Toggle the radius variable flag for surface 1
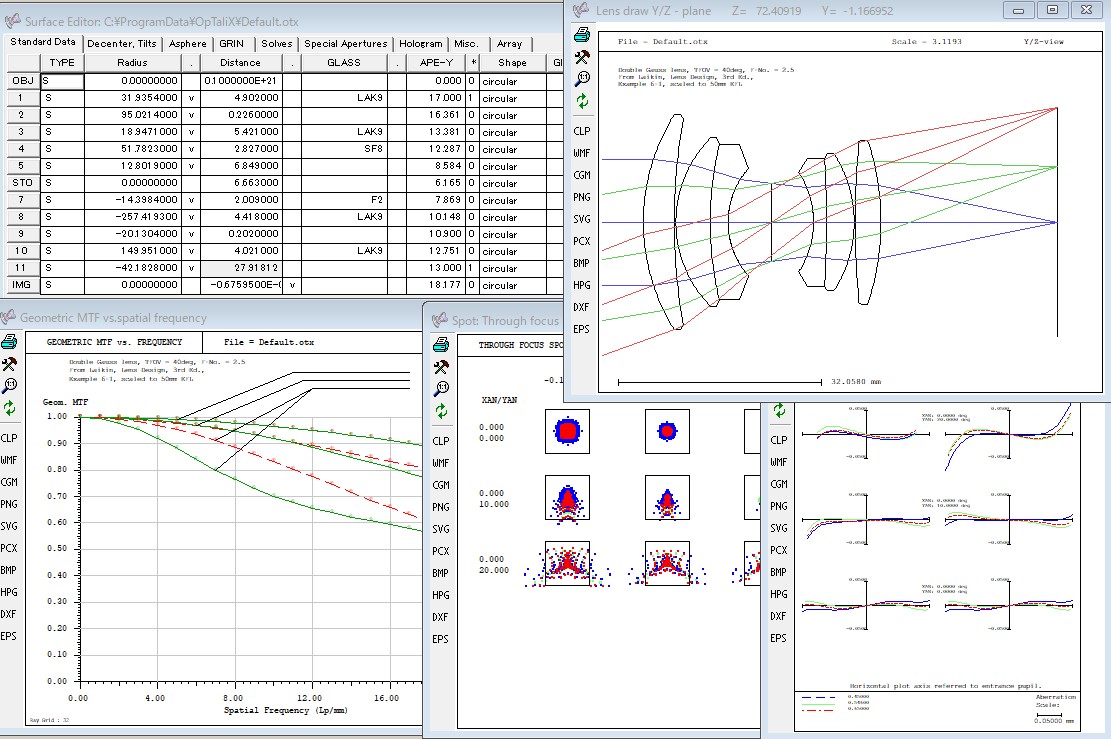This screenshot has width=1111, height=739. [x=191, y=99]
